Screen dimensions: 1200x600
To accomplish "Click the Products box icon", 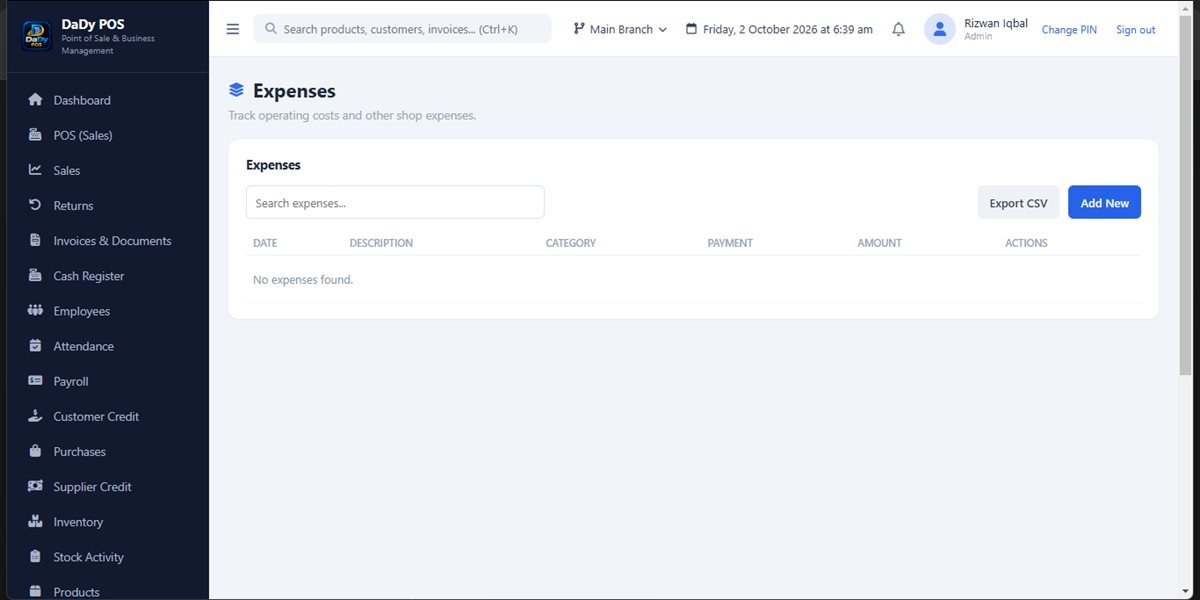I will point(36,592).
